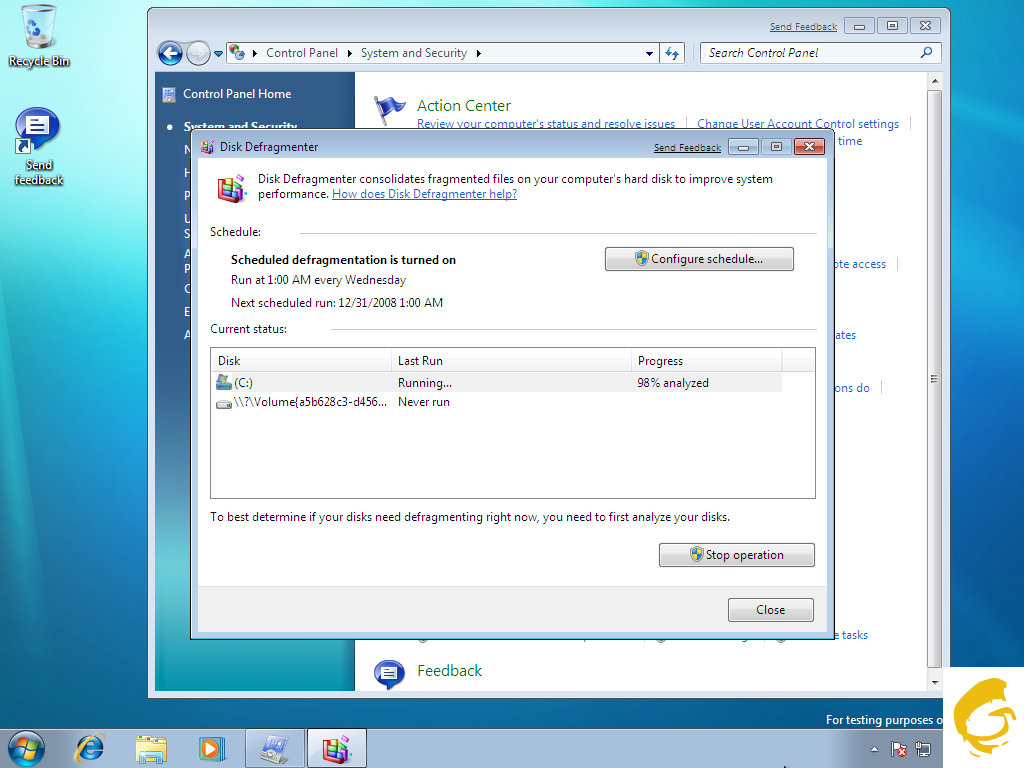Click the Search Control Panel field

point(810,53)
